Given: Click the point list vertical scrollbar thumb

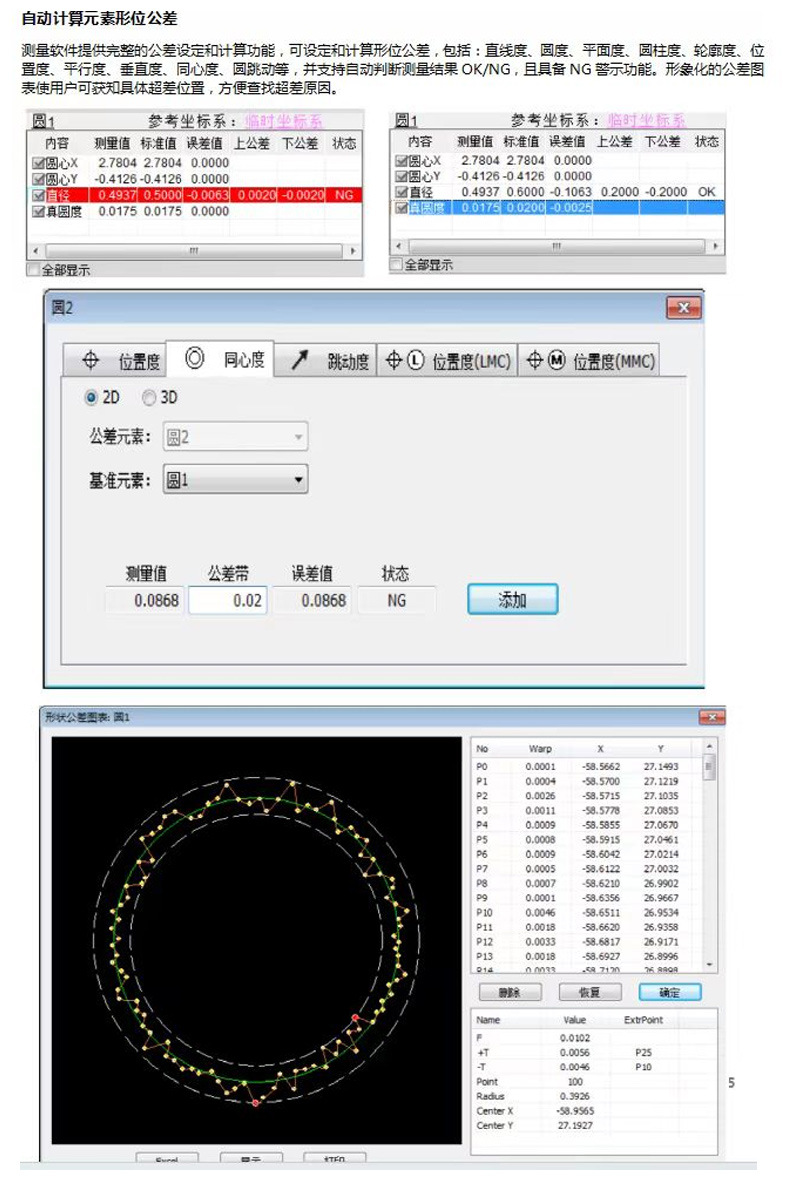Looking at the screenshot, I should coord(709,768).
